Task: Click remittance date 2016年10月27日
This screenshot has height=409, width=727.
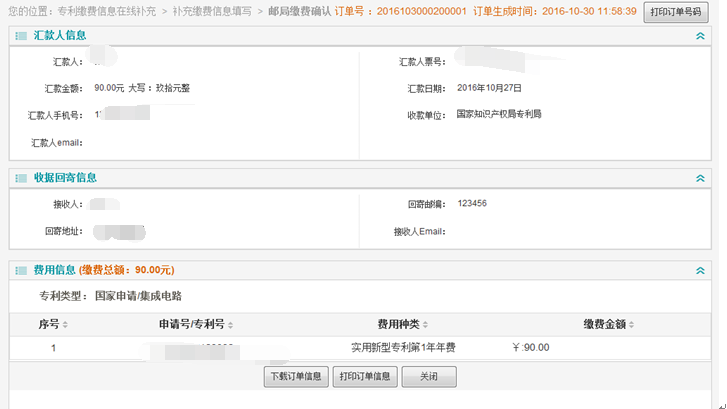Action: pos(489,88)
